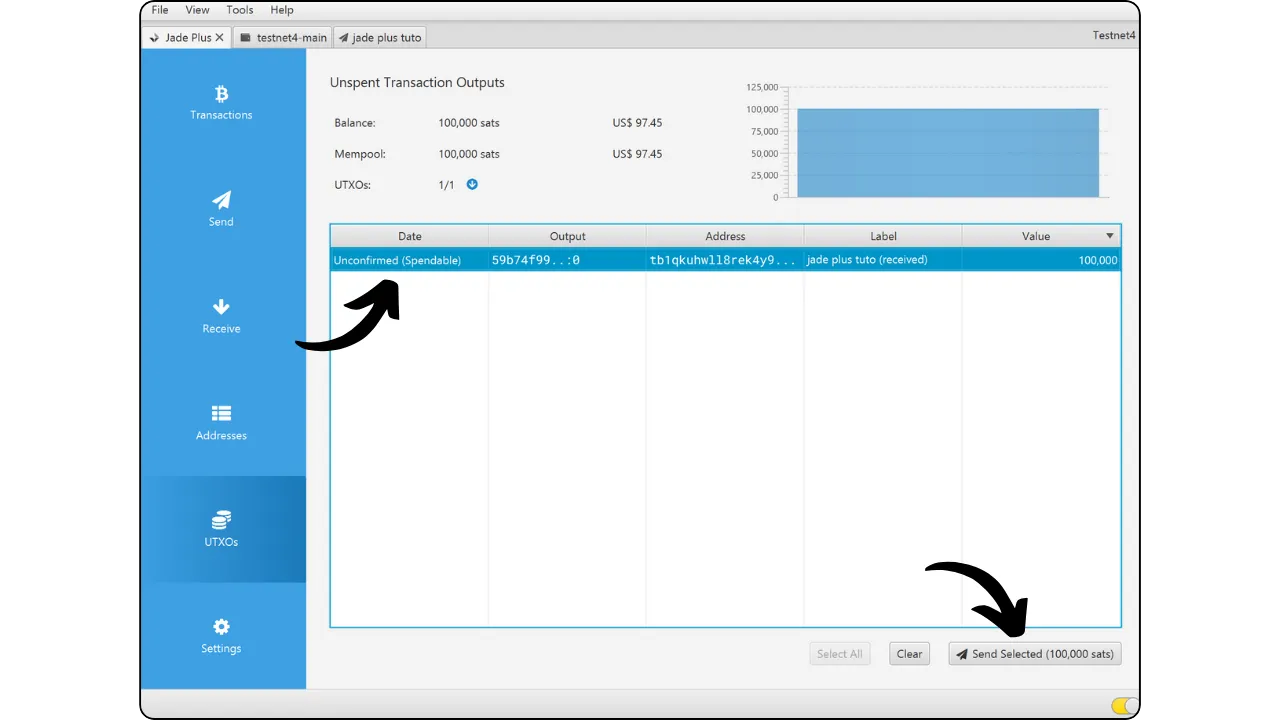Click the blue balance chart area
1280x720 pixels.
[x=947, y=153]
